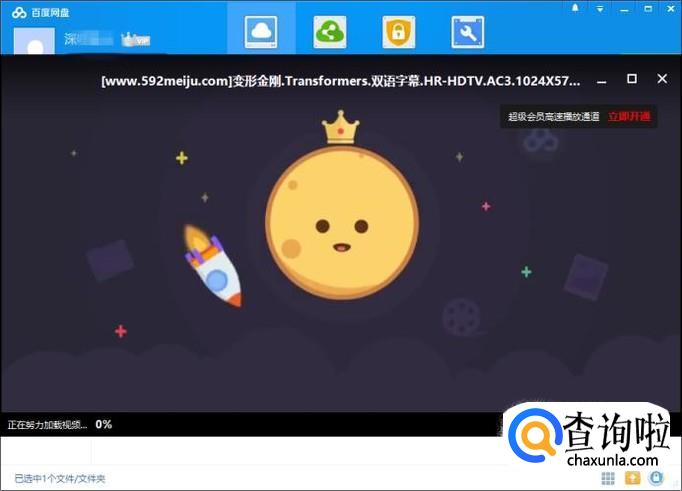Maximize the video player window
This screenshot has width=682, height=491.
[631, 79]
